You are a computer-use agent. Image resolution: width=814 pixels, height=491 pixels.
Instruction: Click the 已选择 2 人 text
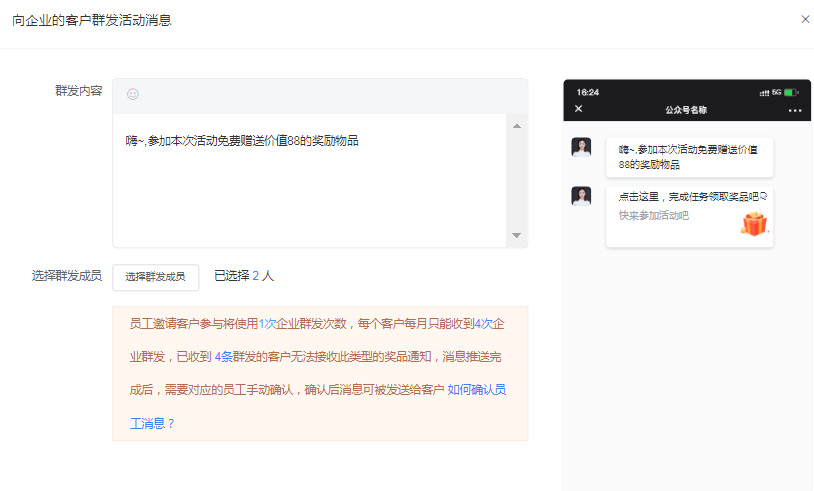click(244, 276)
